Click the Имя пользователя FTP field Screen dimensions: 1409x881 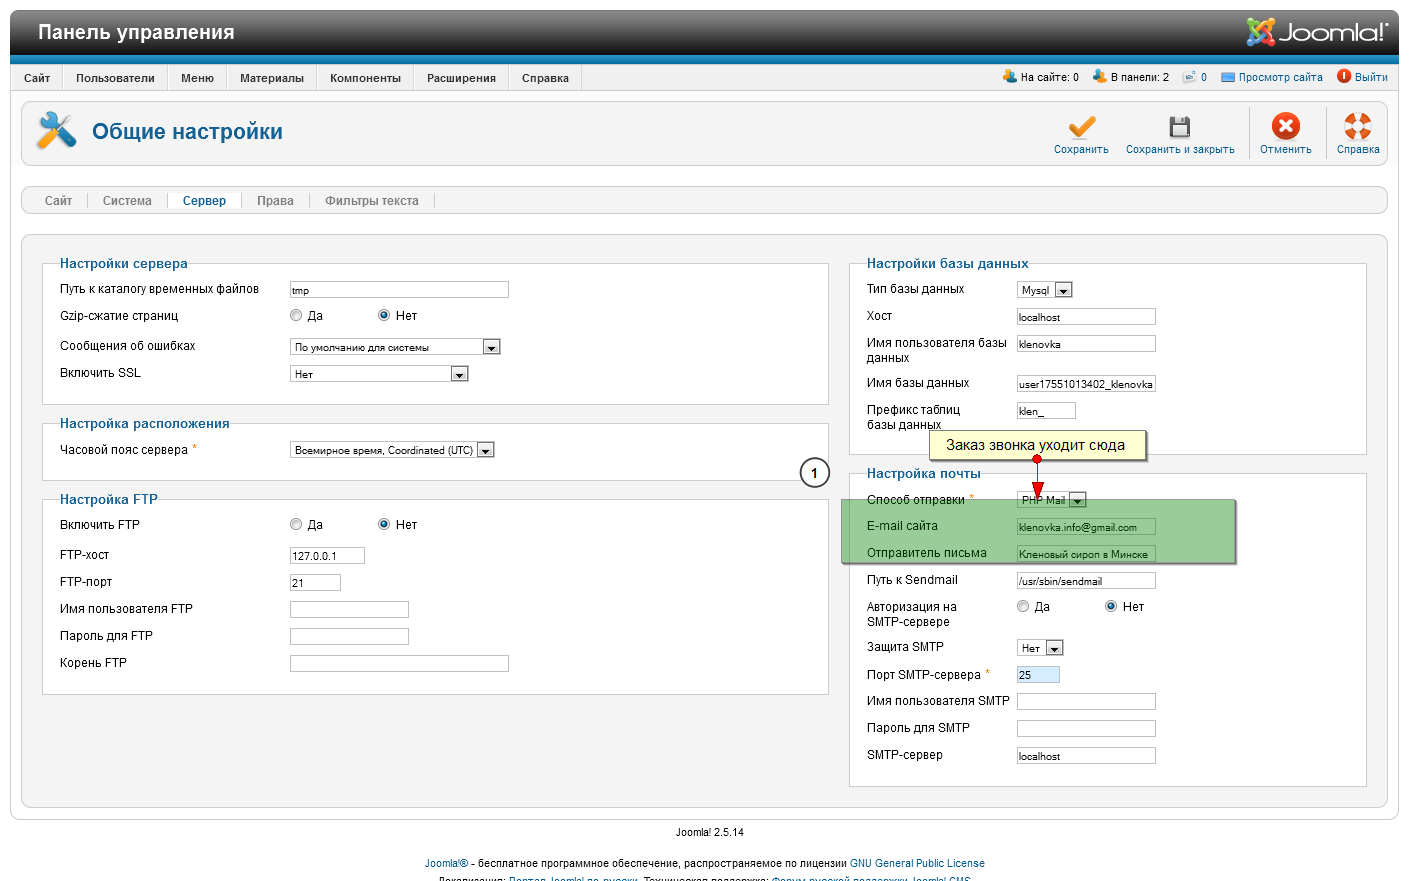tap(349, 609)
